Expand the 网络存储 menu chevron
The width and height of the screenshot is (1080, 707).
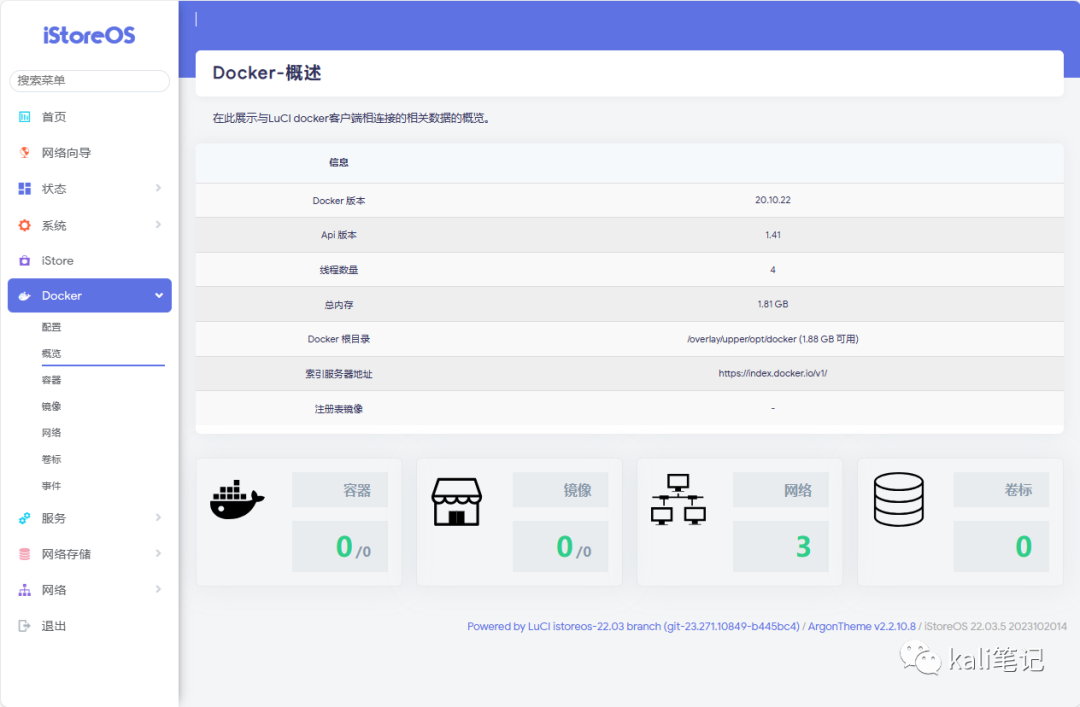158,553
